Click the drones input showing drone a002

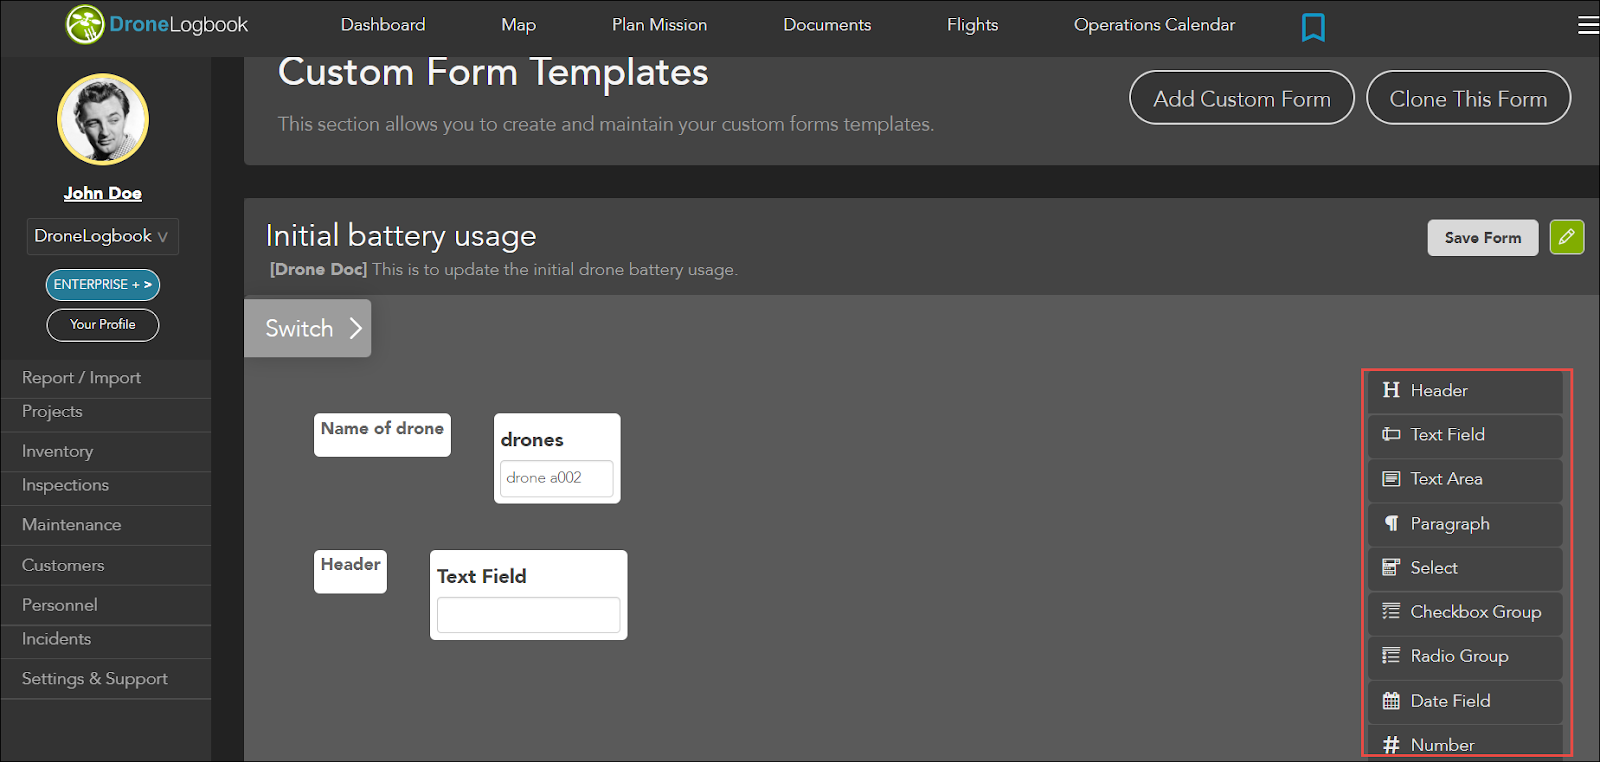556,478
